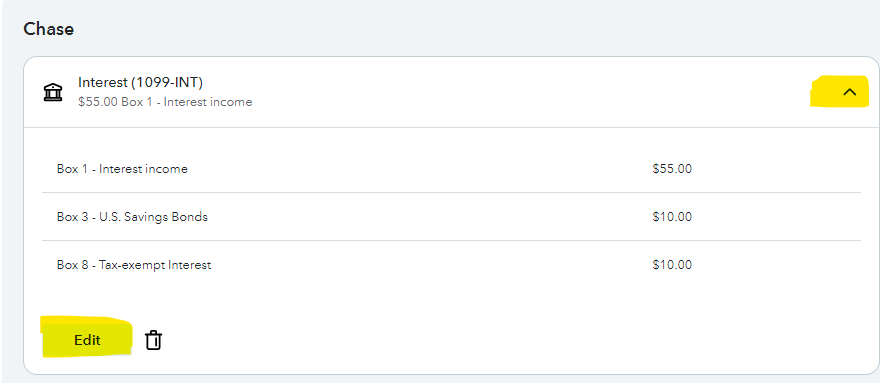Delete the 1099-INT entry with trash icon
The height and width of the screenshot is (383, 880).
tap(153, 340)
